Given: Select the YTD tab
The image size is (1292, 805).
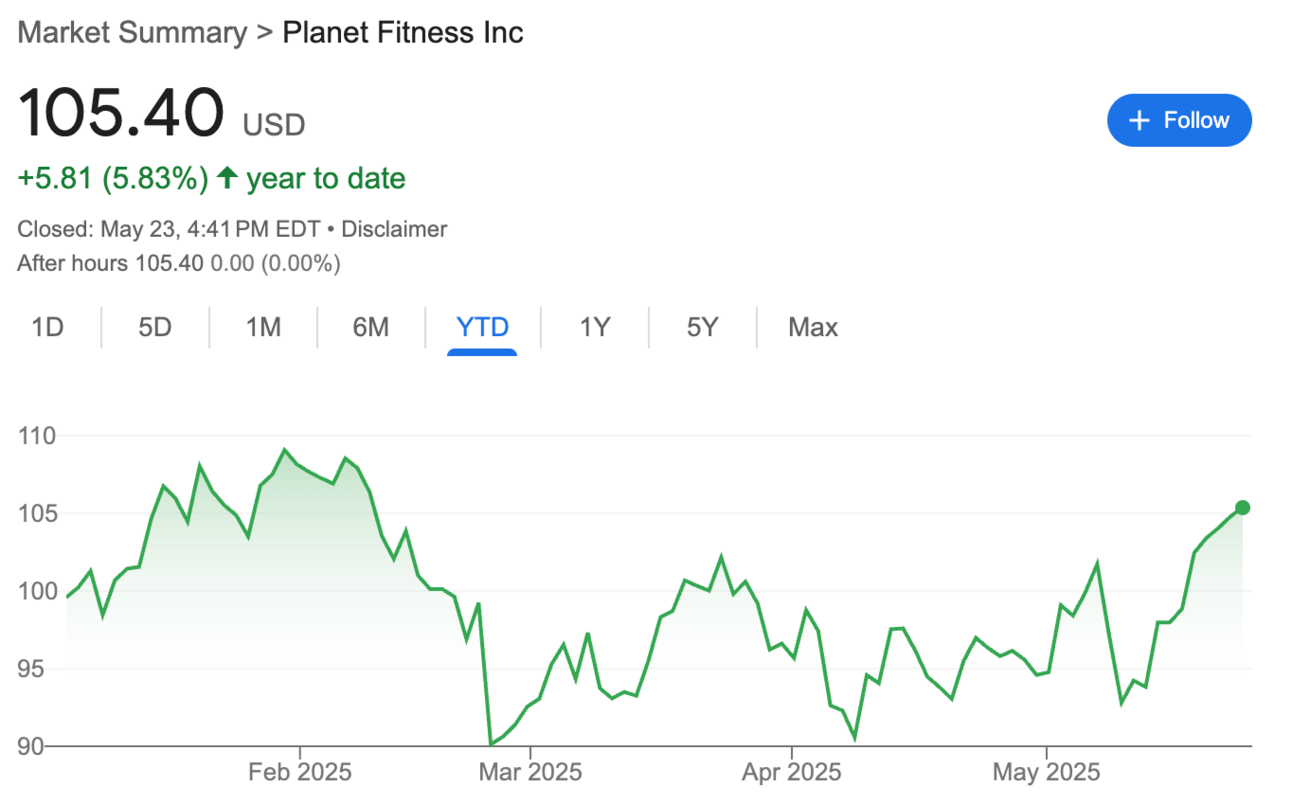Looking at the screenshot, I should (x=482, y=327).
